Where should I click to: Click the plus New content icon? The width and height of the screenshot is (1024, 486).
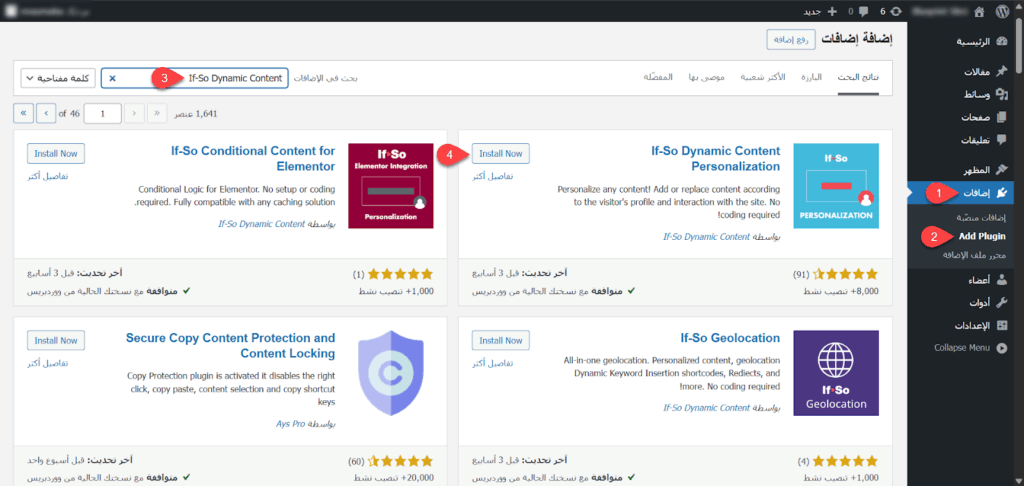point(832,11)
